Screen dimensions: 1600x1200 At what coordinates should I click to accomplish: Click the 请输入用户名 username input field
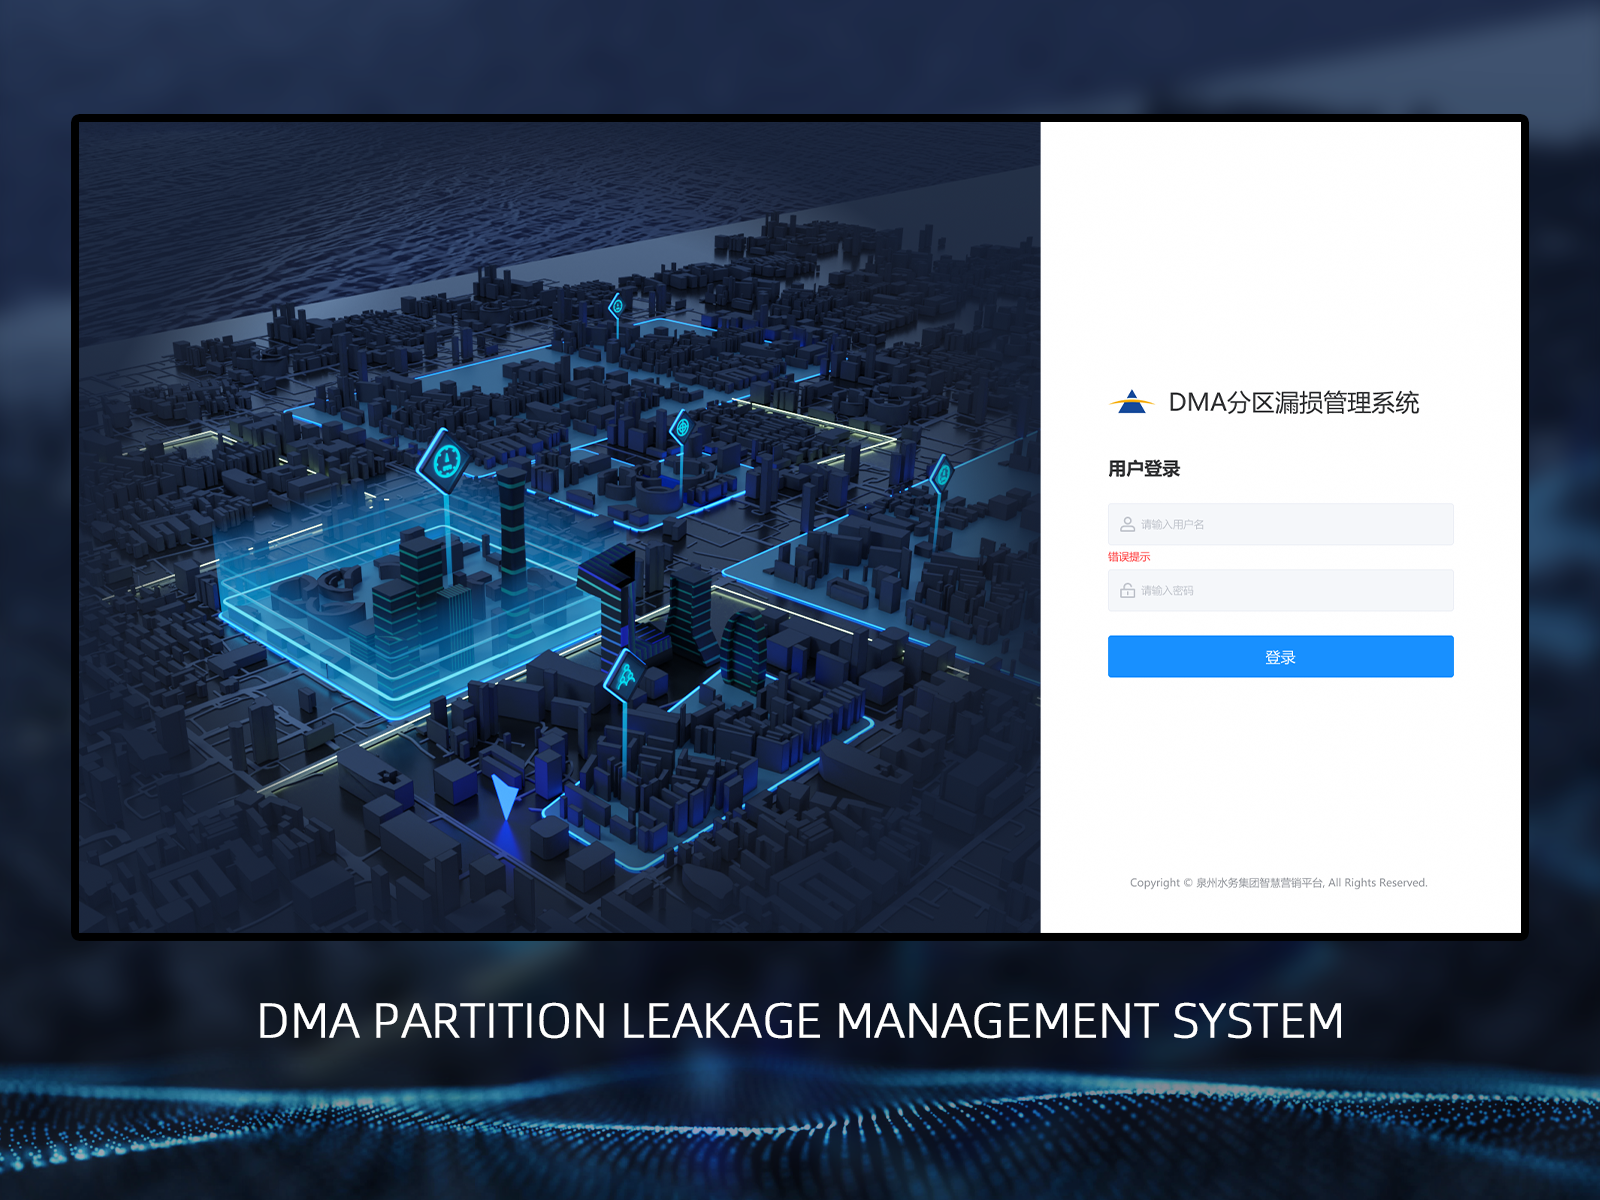coord(1280,523)
